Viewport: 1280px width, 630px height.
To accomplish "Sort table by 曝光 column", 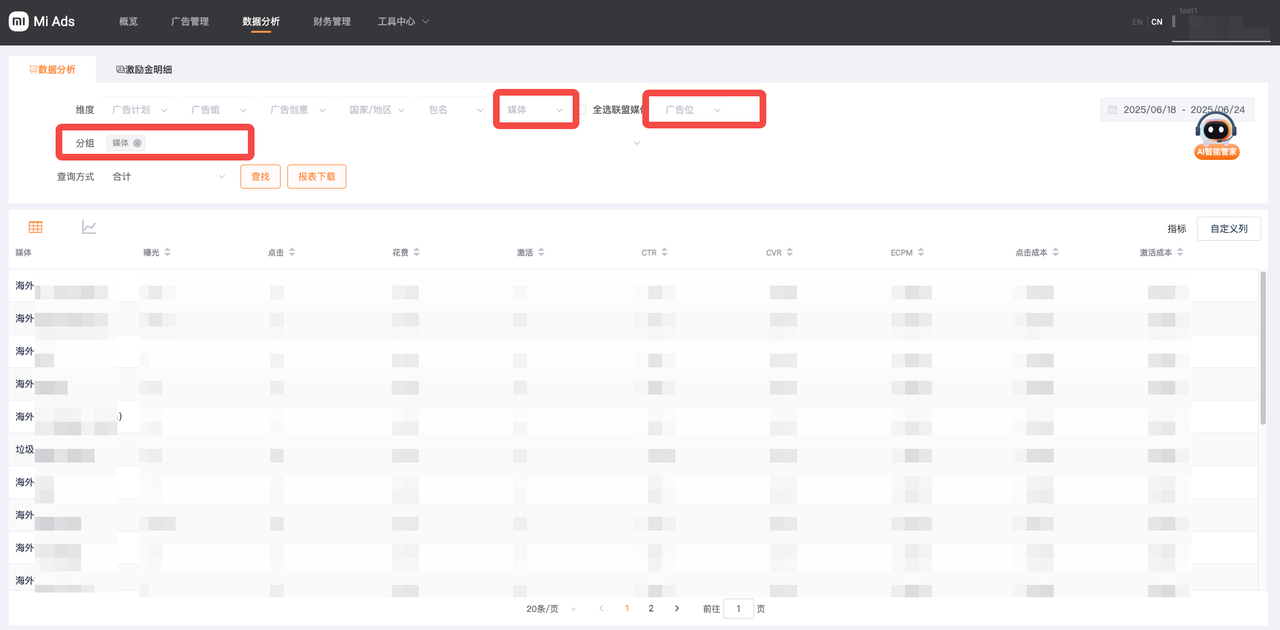I will click(168, 253).
